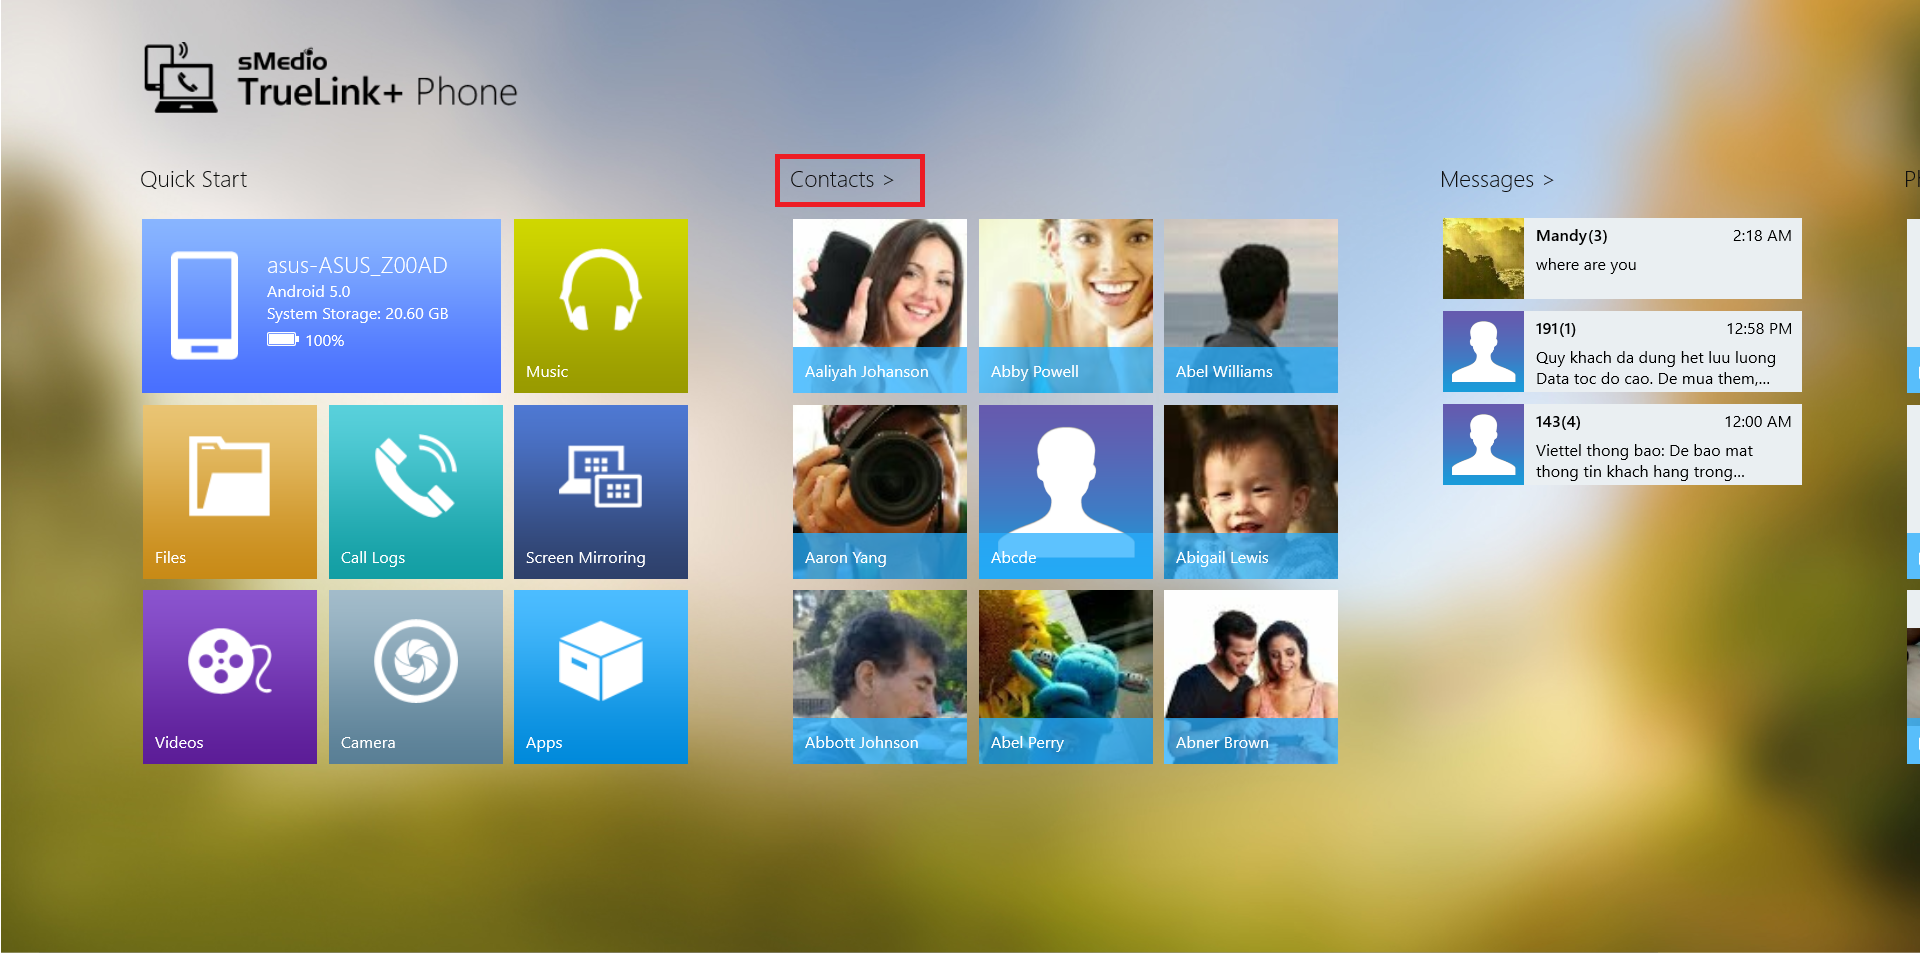Open Call Logs phone tile
The width and height of the screenshot is (1920, 953).
[x=415, y=491]
